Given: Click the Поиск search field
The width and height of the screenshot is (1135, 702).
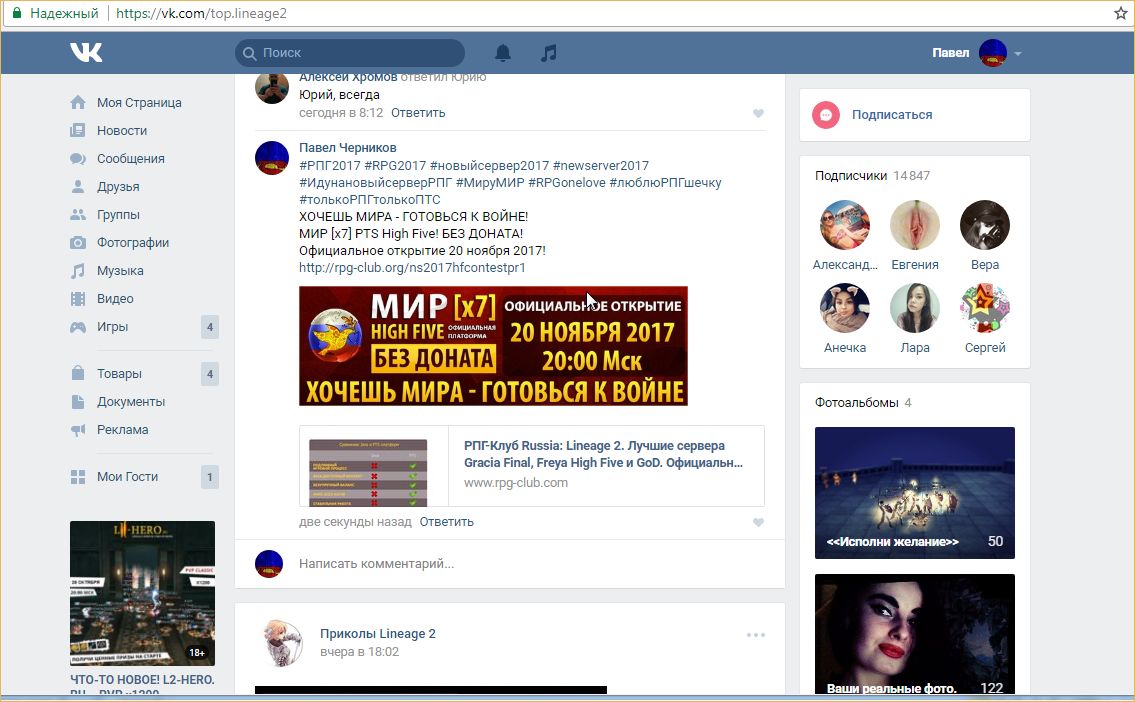Looking at the screenshot, I should [350, 53].
